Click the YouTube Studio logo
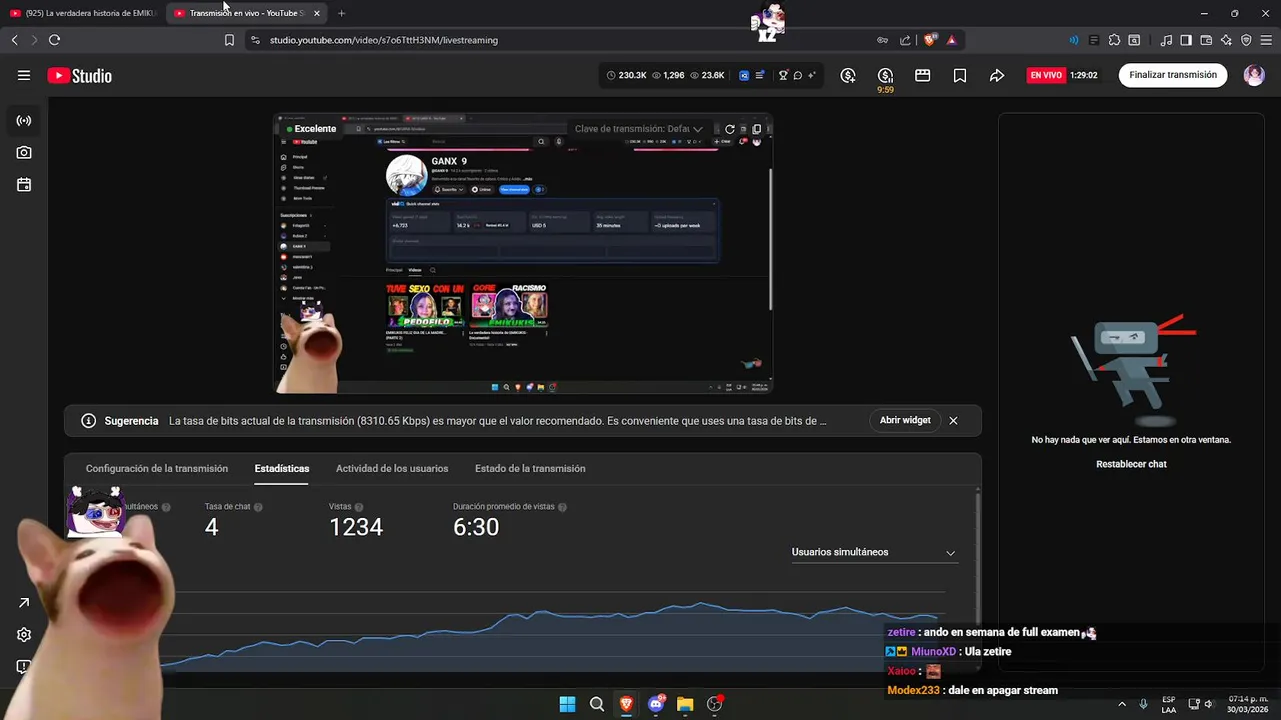This screenshot has width=1281, height=720. 79,76
